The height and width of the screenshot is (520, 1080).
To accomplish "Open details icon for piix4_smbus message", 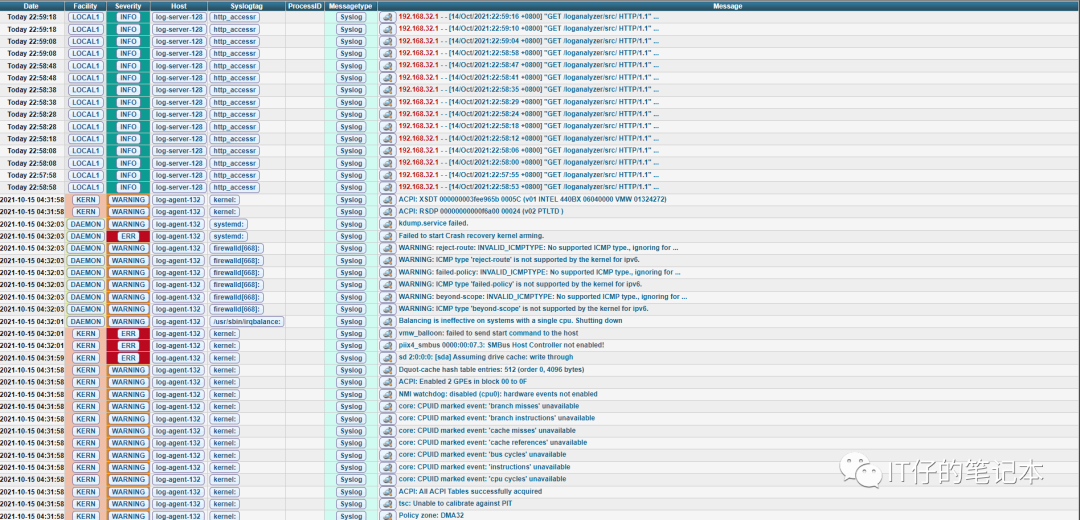I will [x=388, y=346].
